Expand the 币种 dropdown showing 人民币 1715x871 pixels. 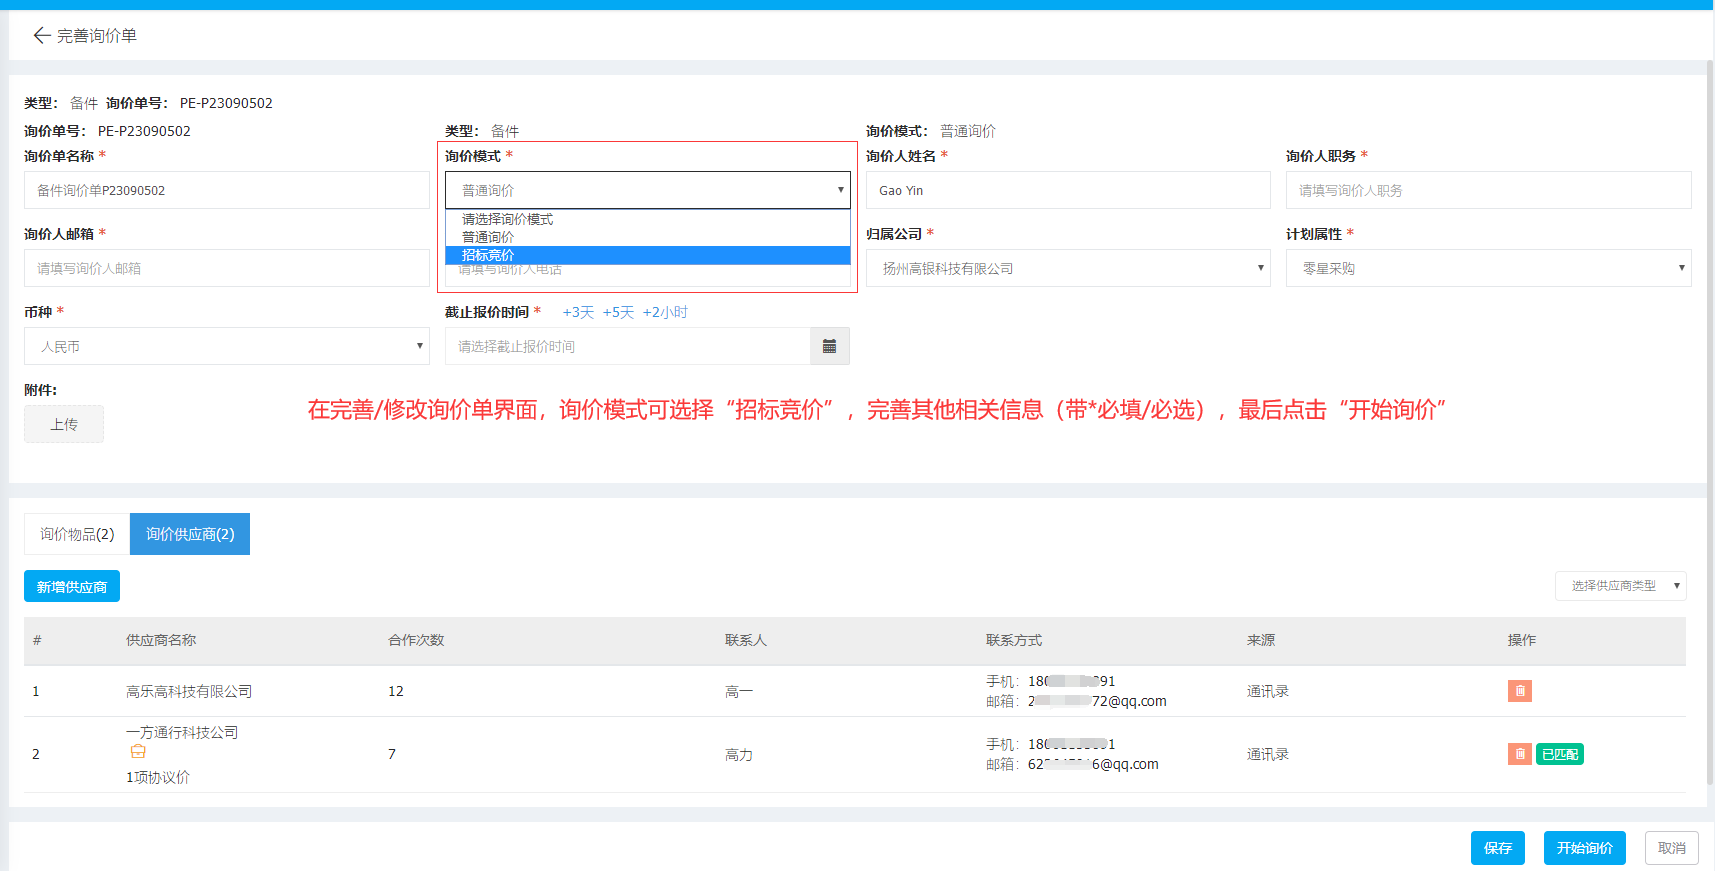(x=227, y=346)
